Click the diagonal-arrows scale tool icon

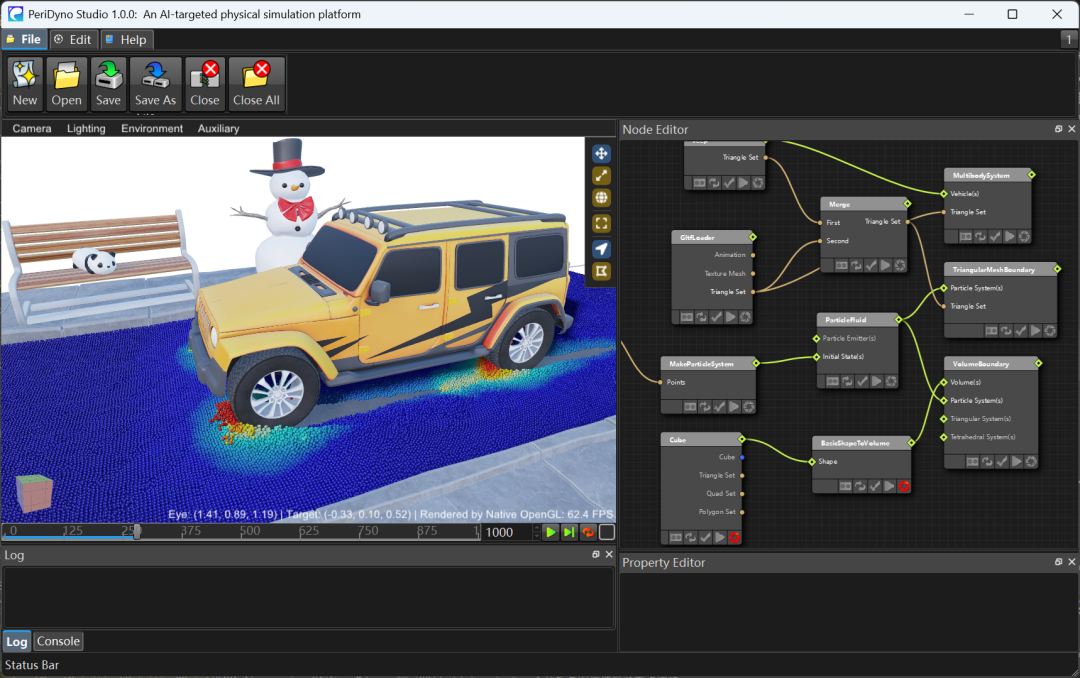pyautogui.click(x=601, y=176)
